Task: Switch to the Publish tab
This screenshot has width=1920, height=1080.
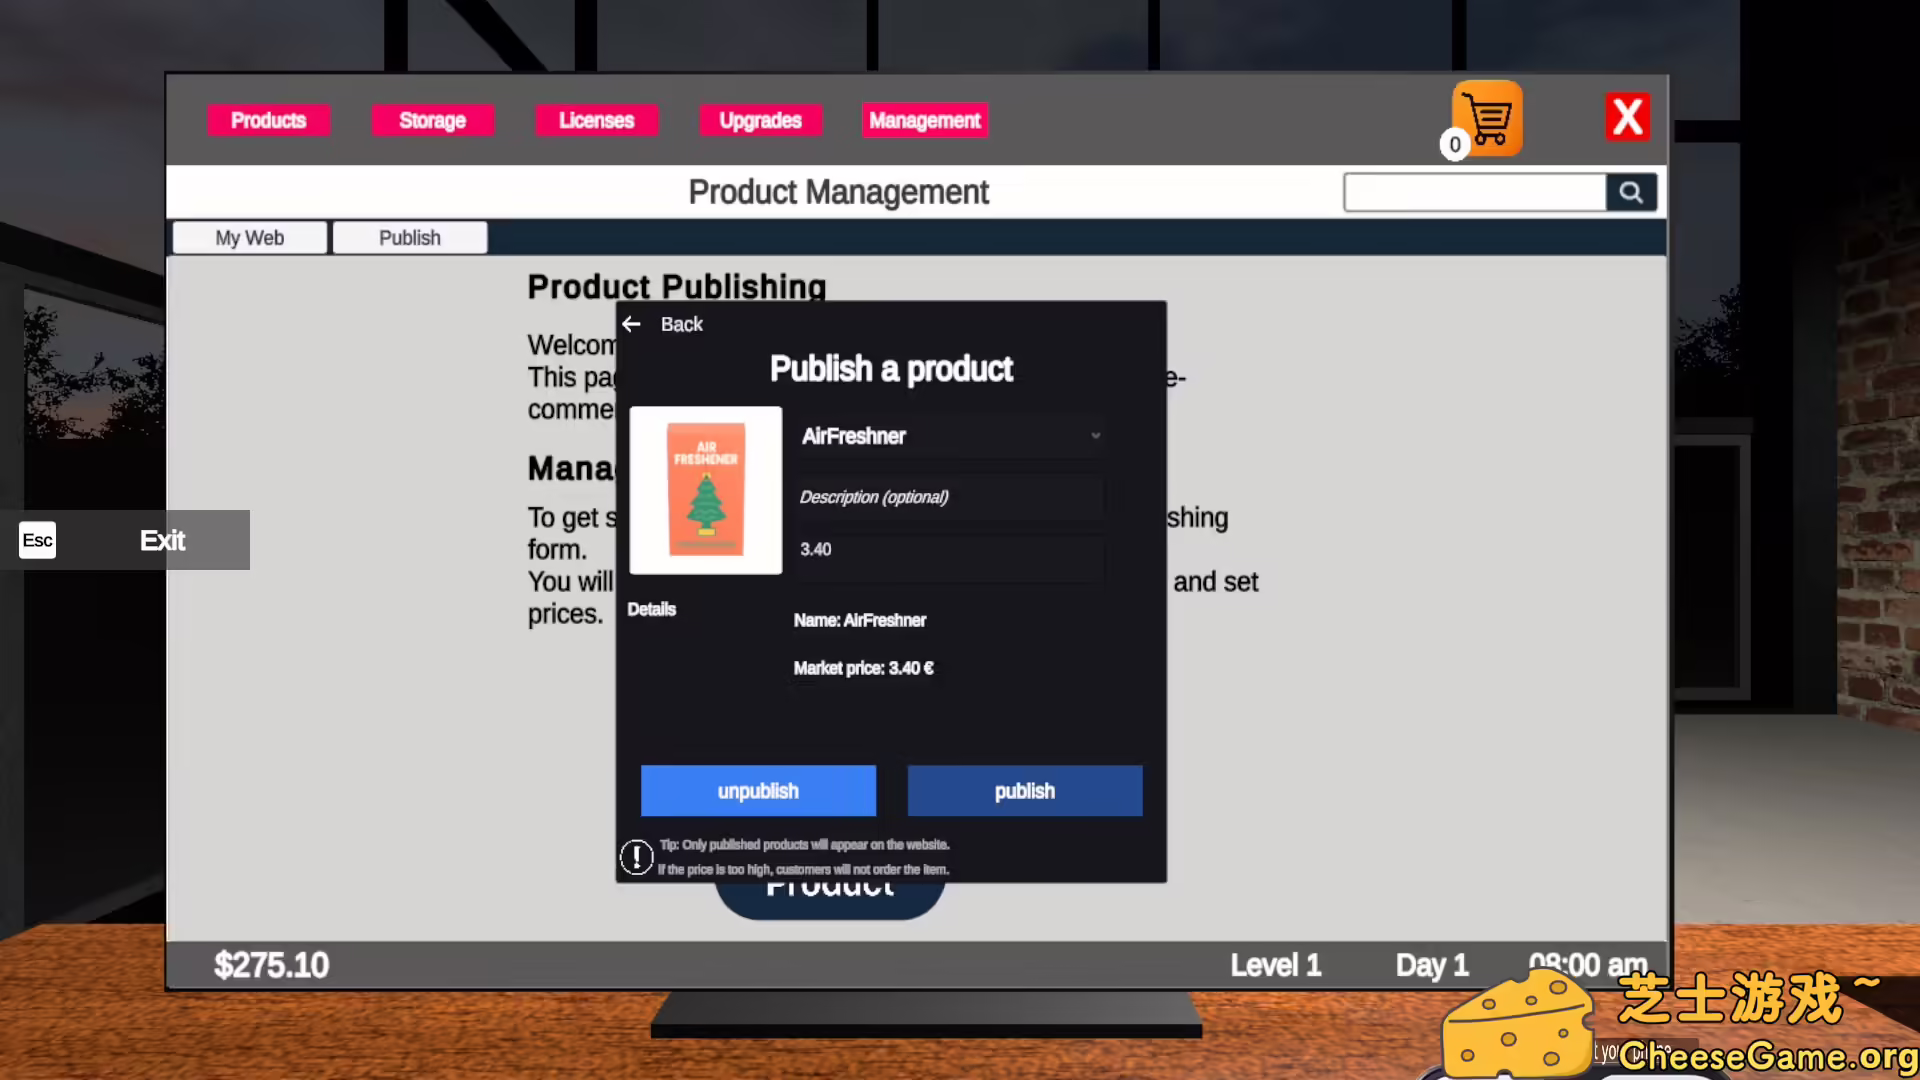Action: point(410,238)
